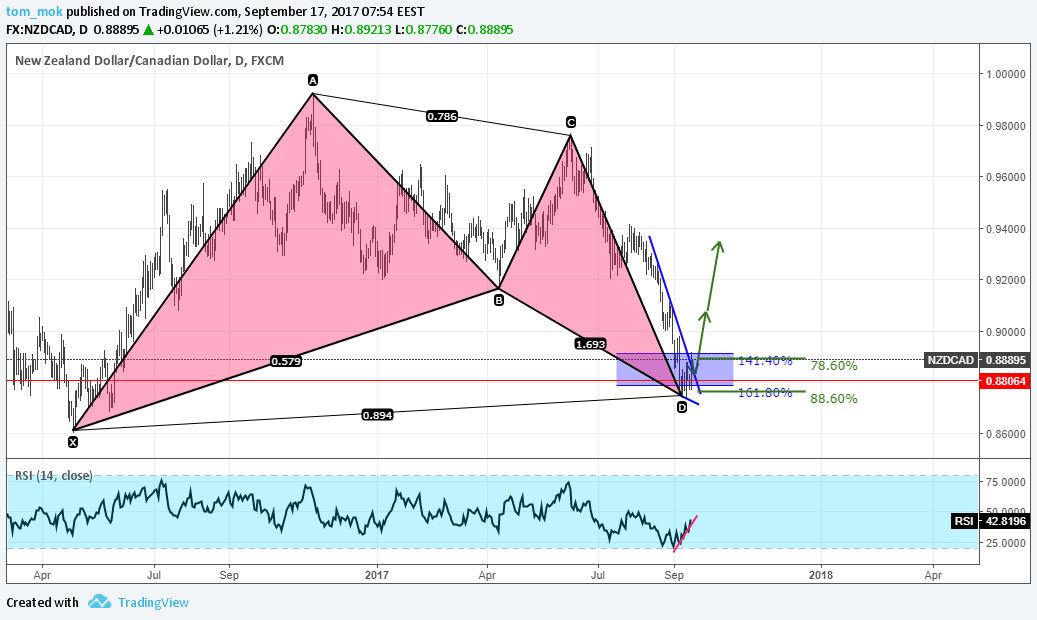Click the 0.94000 price axis label

click(1006, 229)
